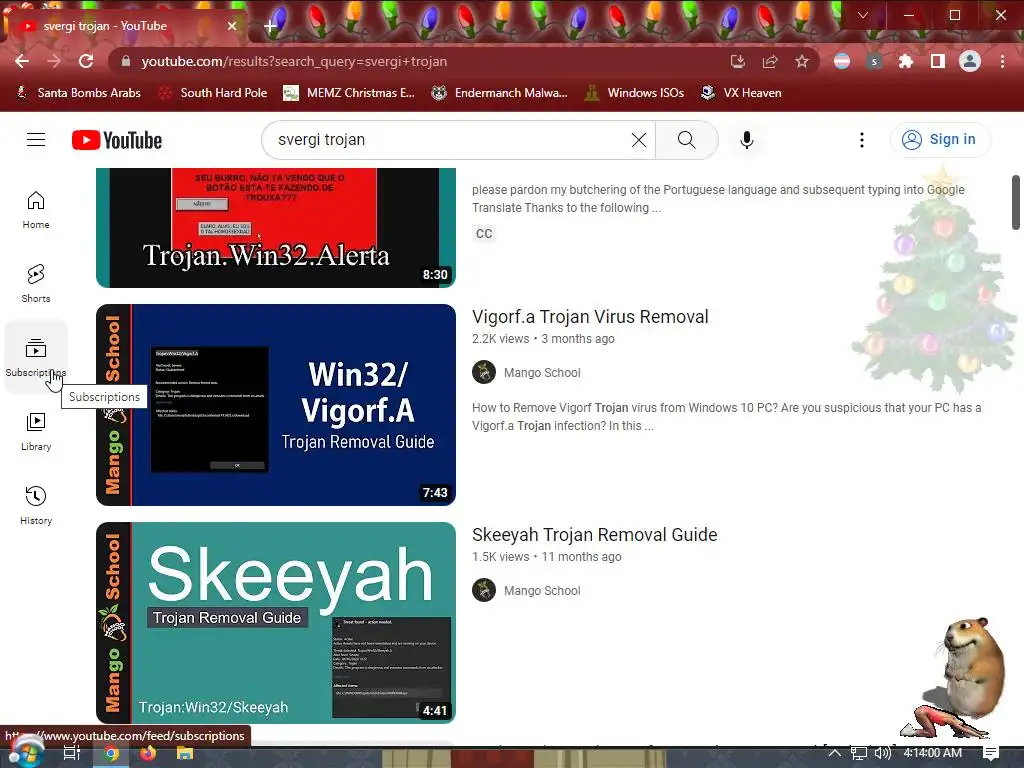The image size is (1024, 768).
Task: Clear the search query with X
Action: [x=639, y=140]
